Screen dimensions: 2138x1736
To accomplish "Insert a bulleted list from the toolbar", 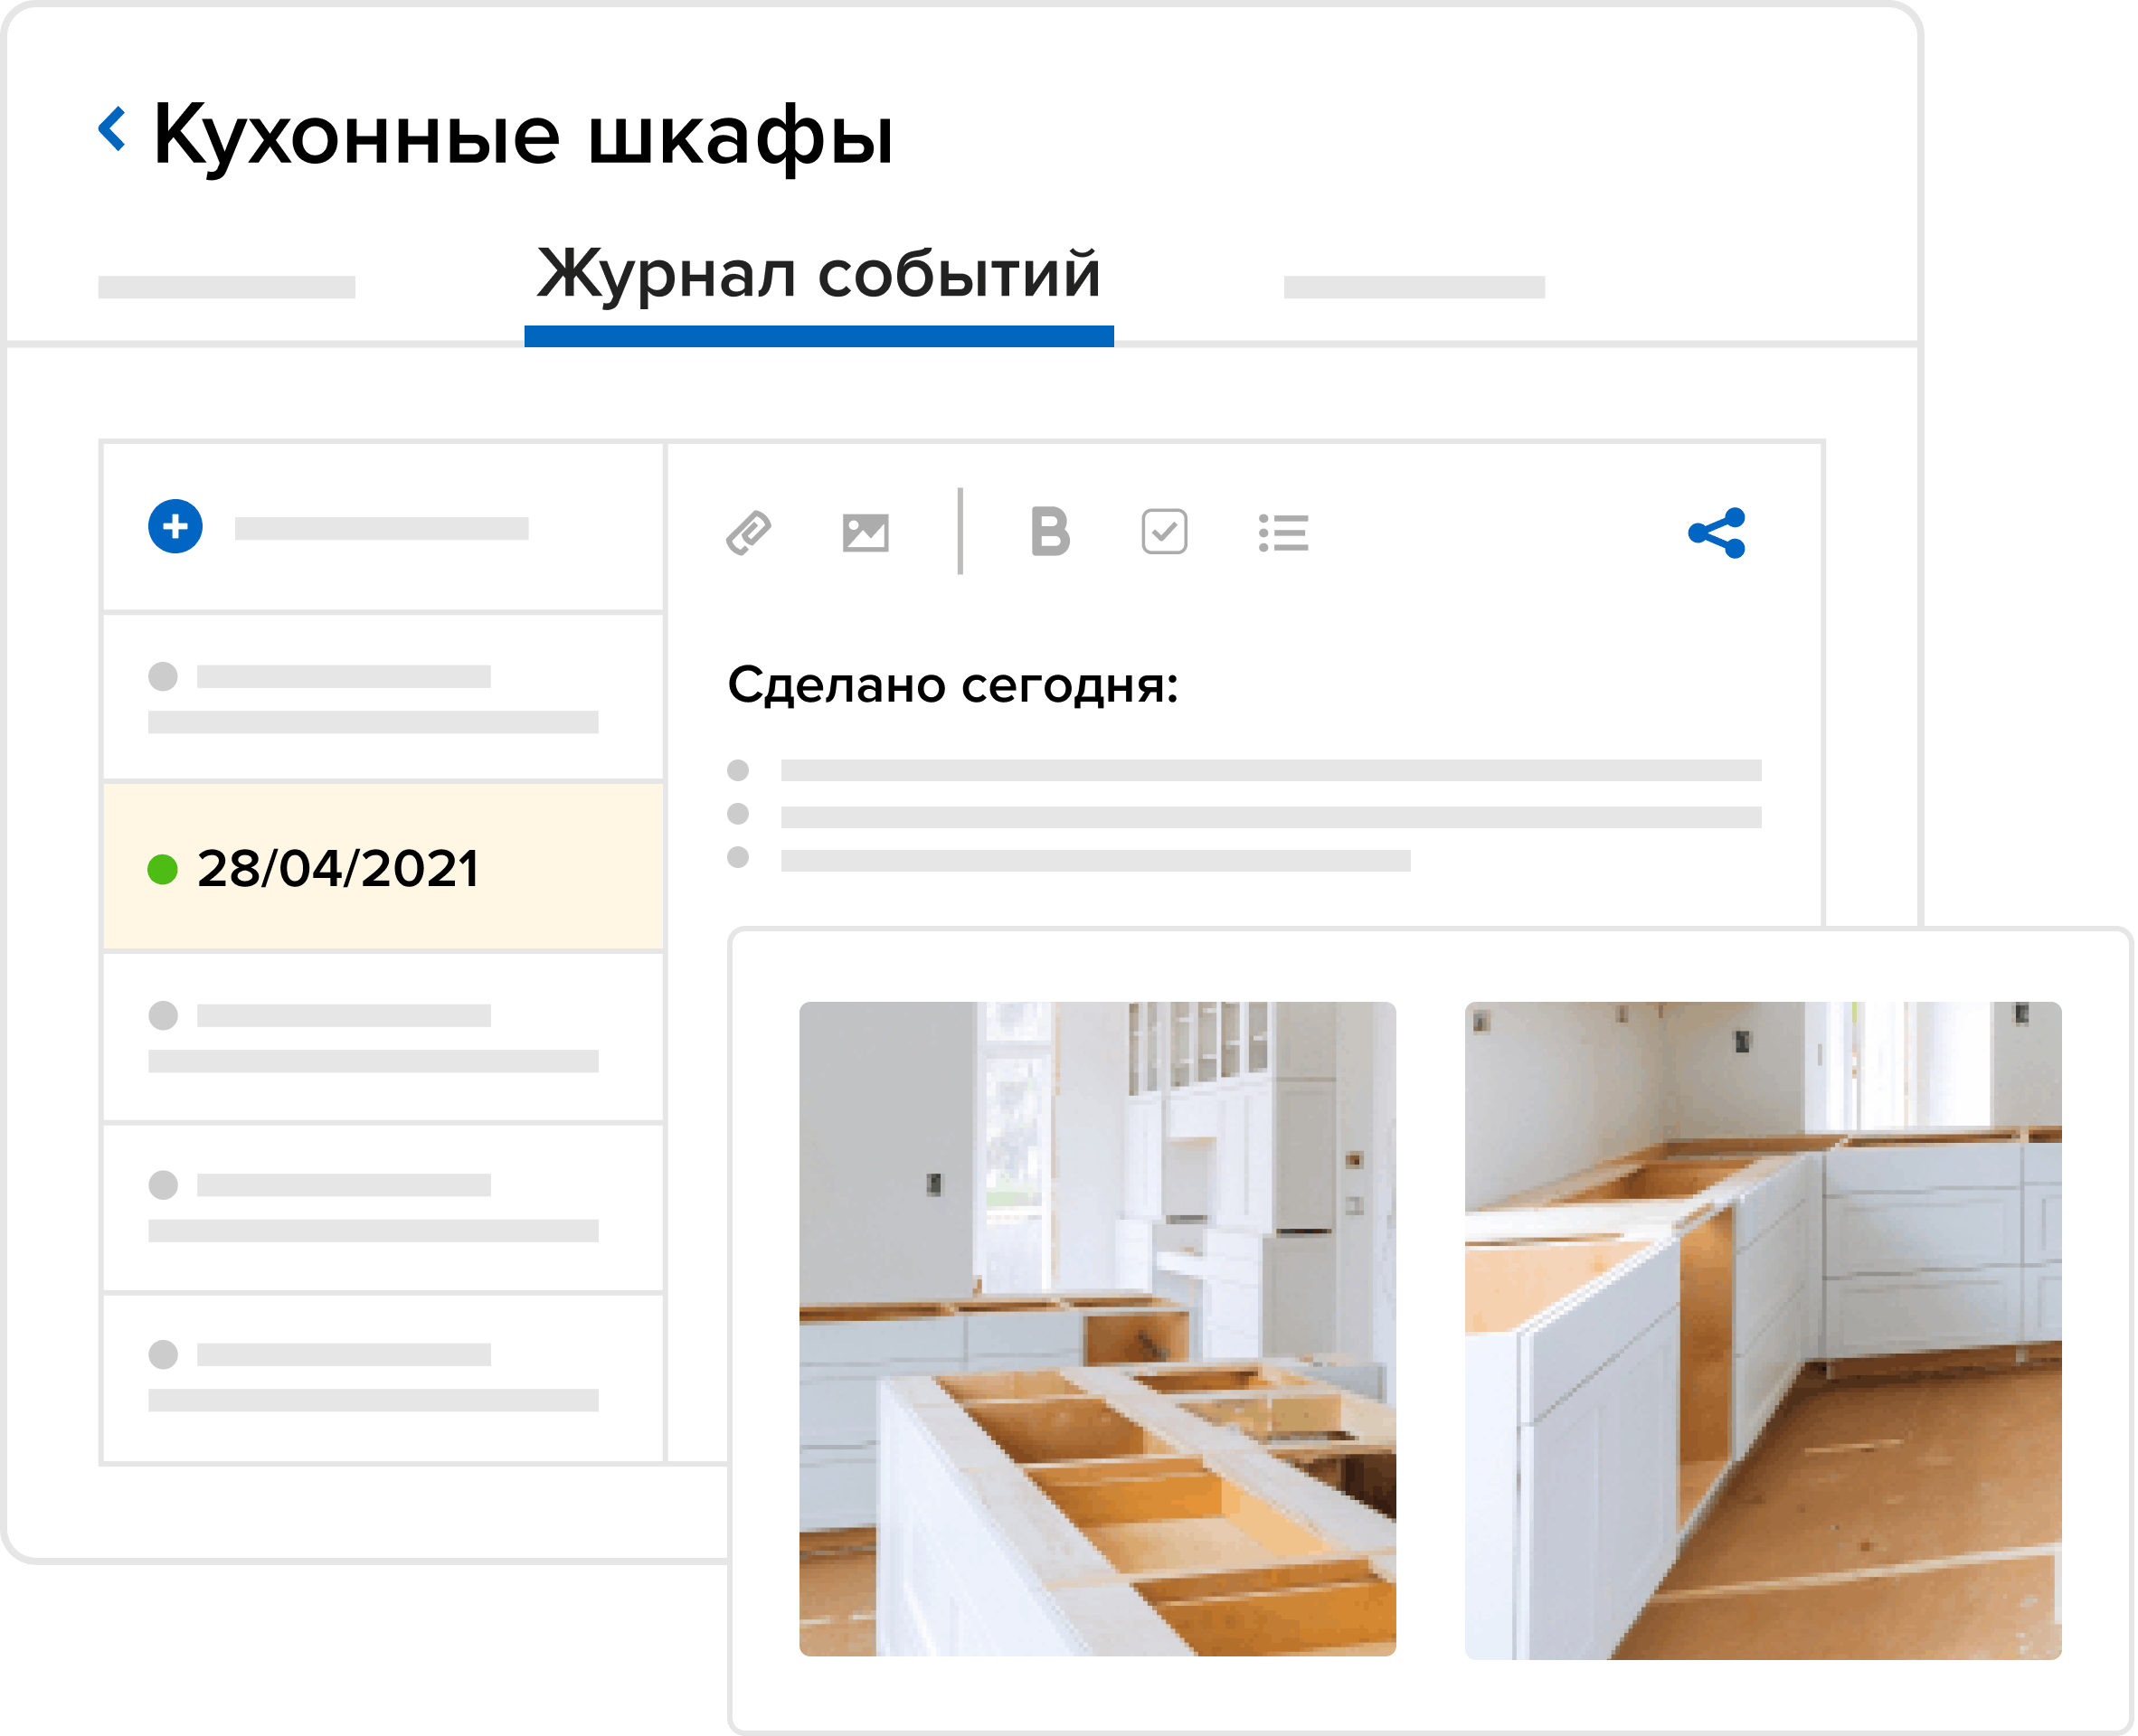I will tap(1284, 532).
